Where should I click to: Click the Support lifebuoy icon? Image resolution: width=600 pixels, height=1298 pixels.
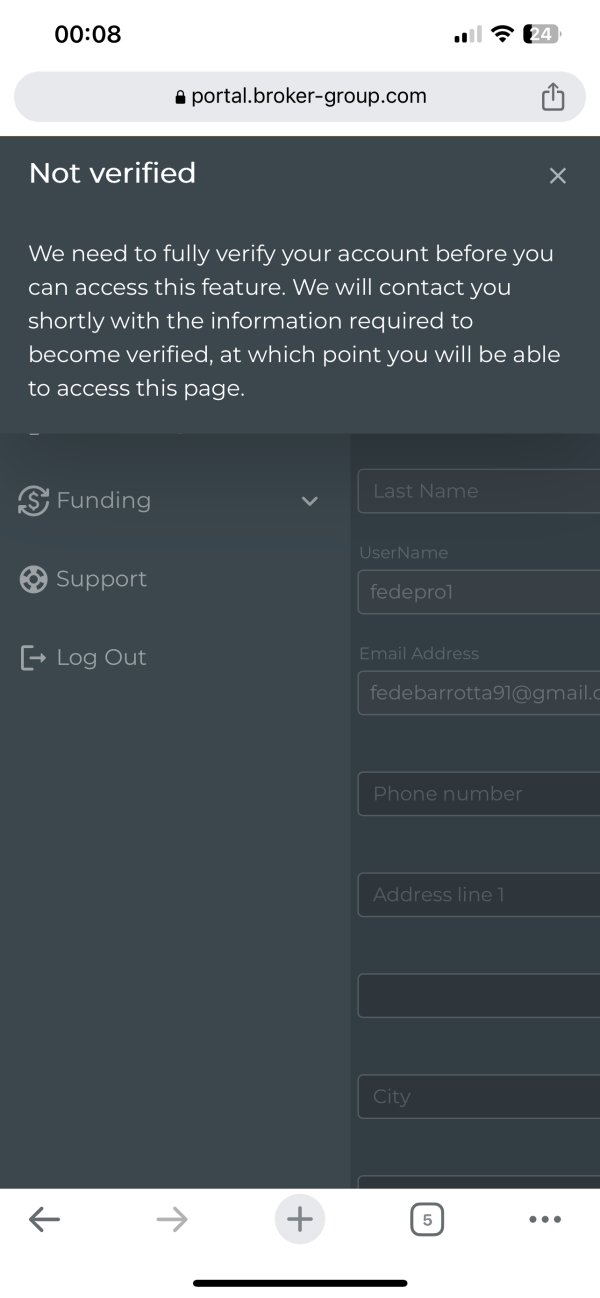coord(33,579)
